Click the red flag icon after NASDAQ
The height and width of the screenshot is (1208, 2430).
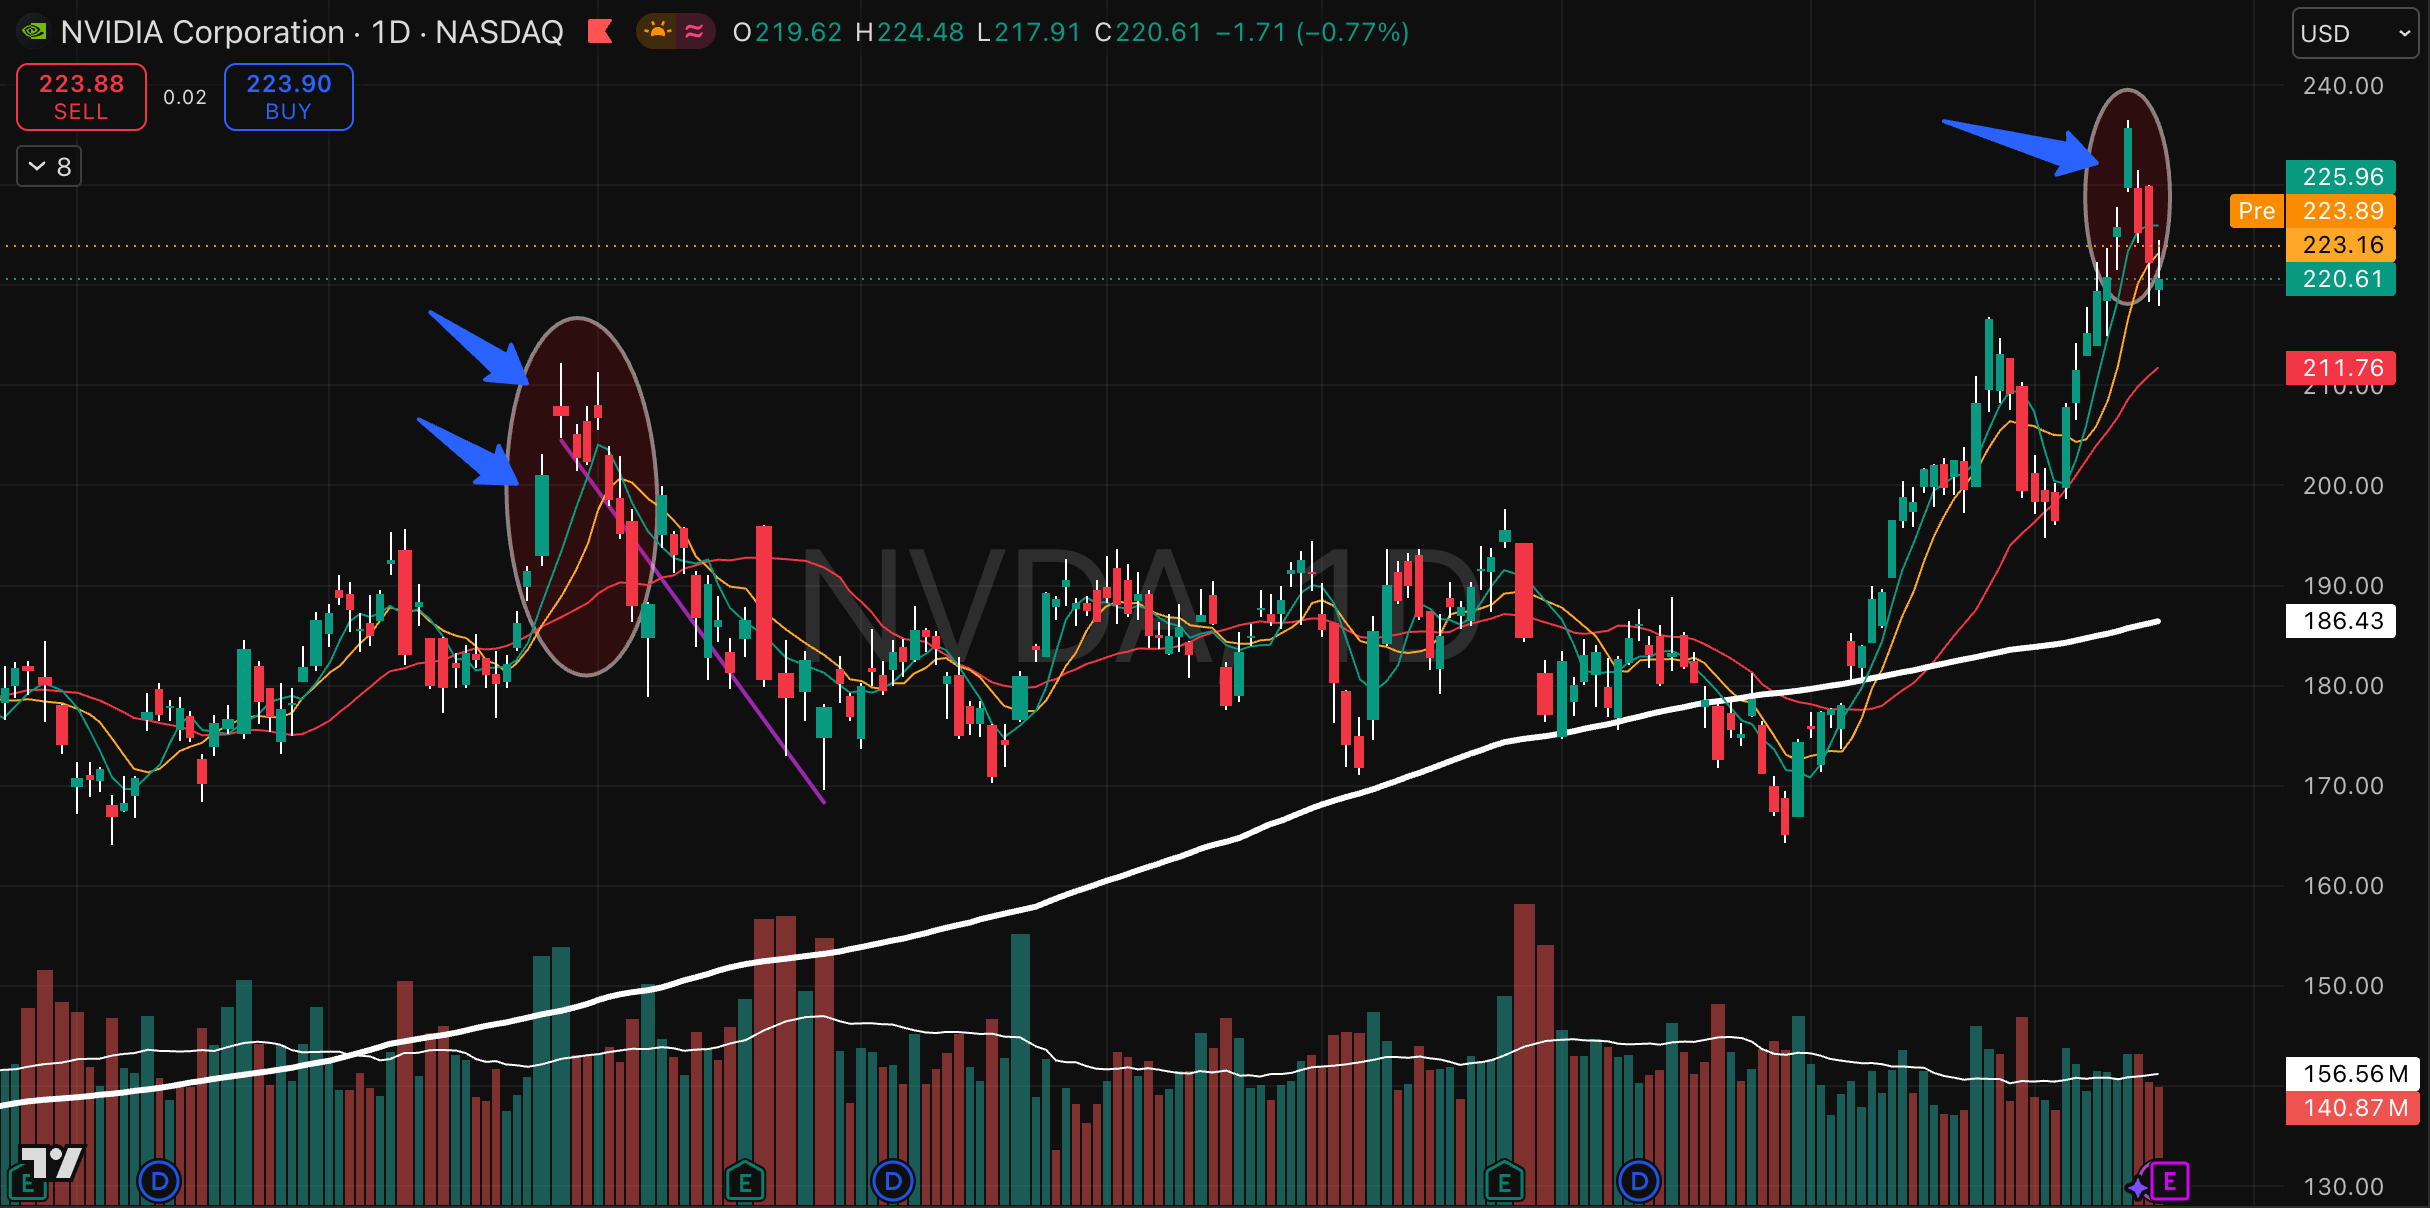pyautogui.click(x=599, y=32)
